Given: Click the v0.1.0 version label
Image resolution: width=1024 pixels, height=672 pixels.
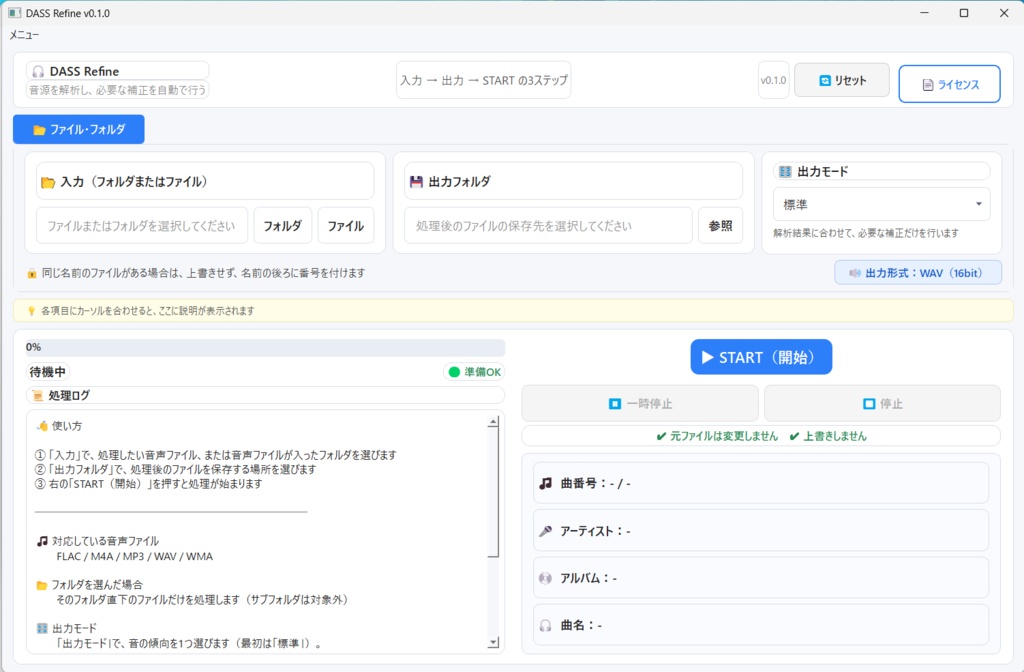Looking at the screenshot, I should point(773,80).
